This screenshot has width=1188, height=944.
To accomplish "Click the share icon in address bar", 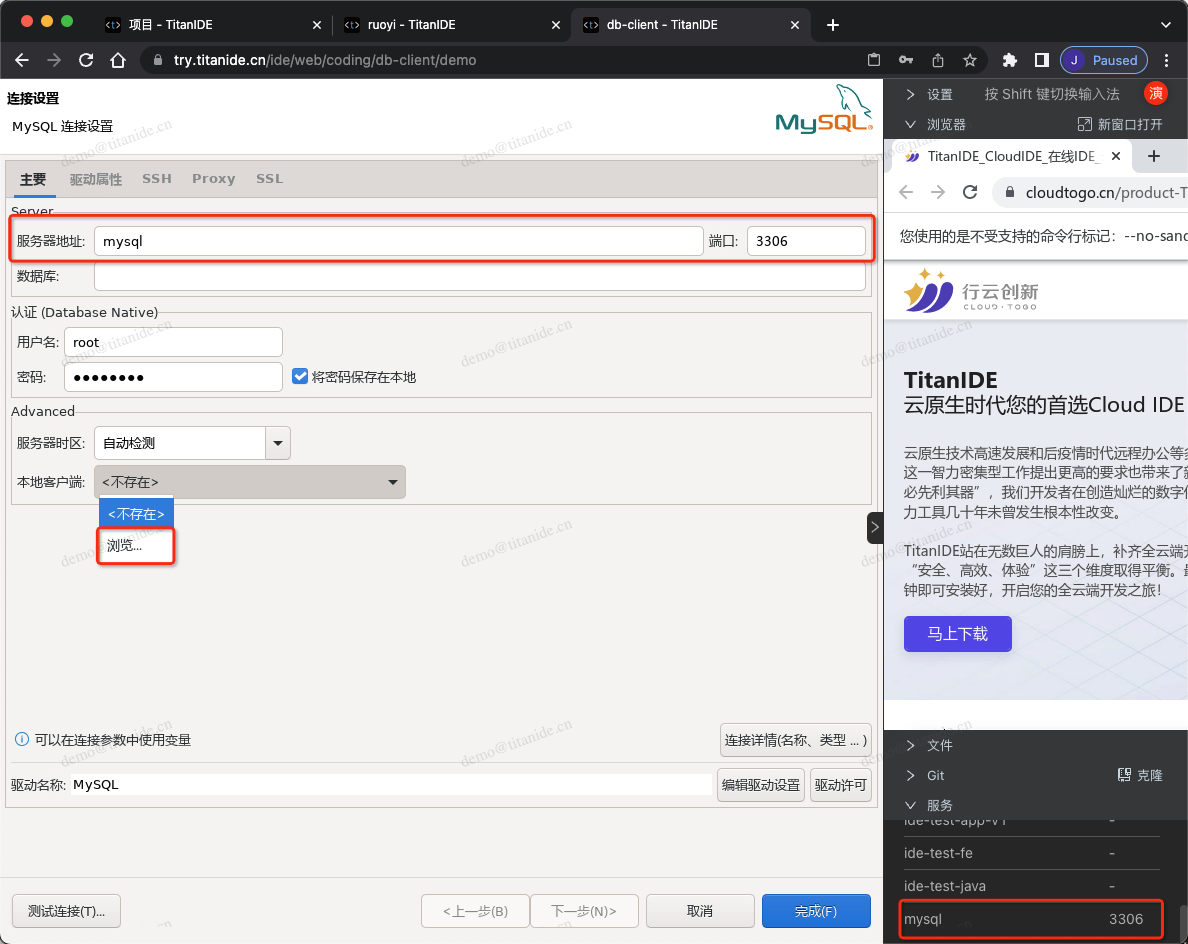I will point(938,60).
